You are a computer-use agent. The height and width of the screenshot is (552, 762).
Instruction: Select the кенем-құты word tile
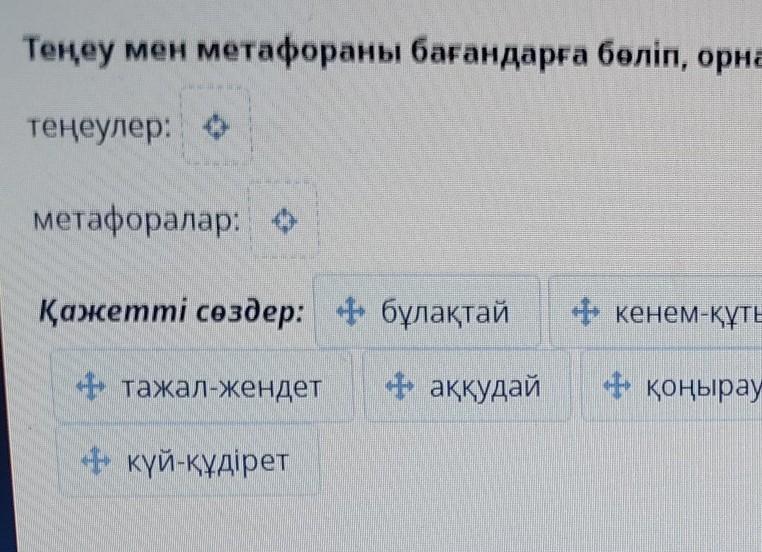point(660,313)
